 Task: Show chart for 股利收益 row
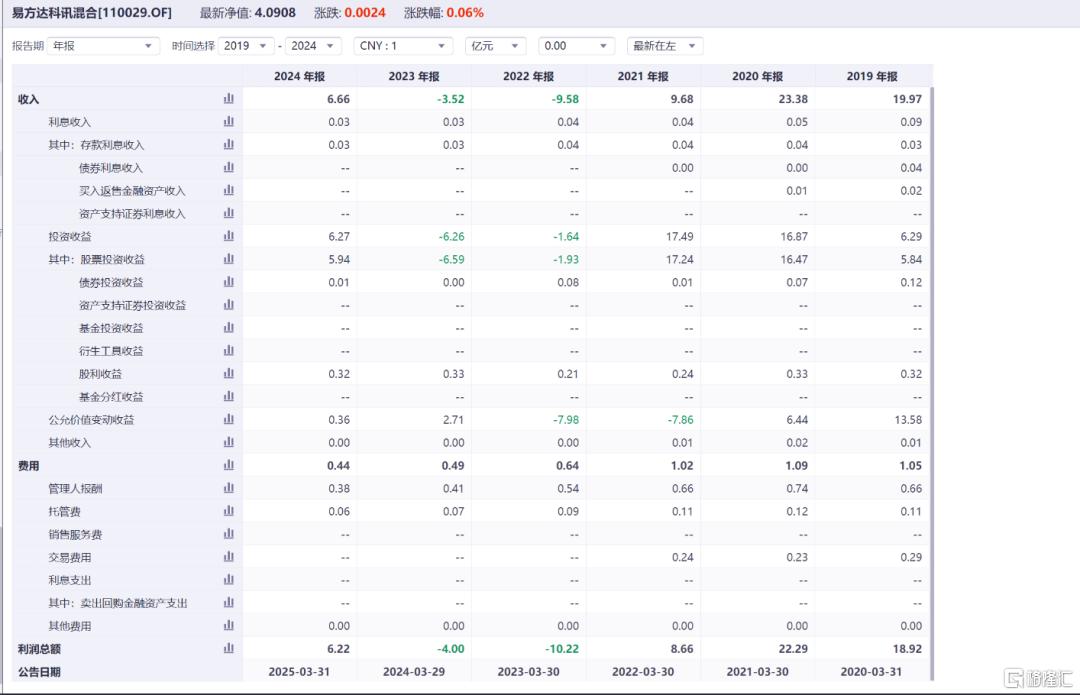point(229,373)
